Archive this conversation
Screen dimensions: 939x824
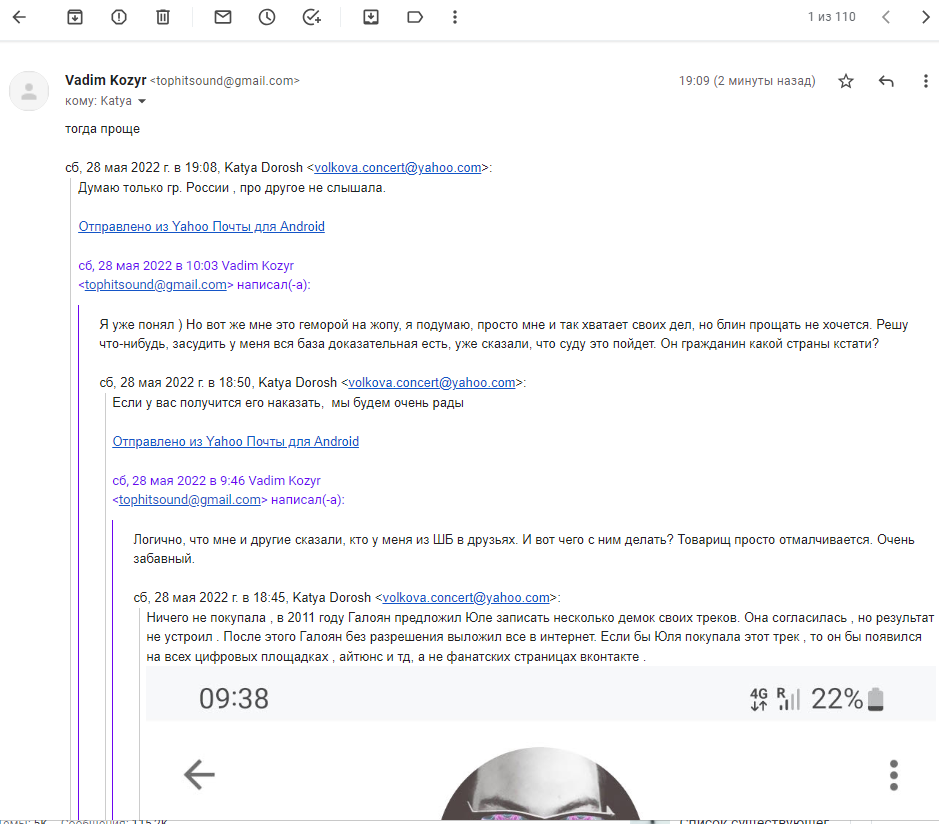pos(75,17)
